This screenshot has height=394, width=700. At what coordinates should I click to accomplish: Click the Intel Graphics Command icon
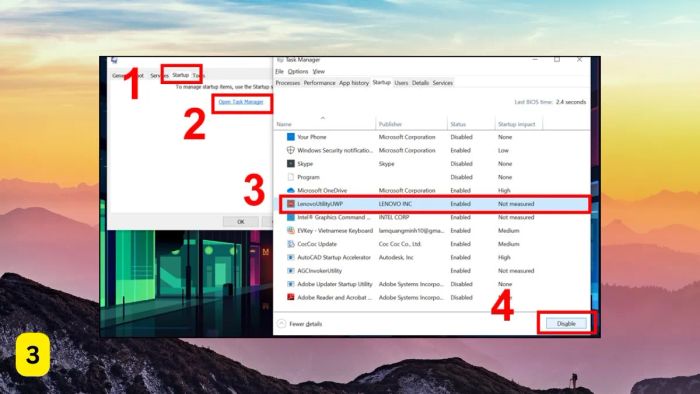[291, 217]
